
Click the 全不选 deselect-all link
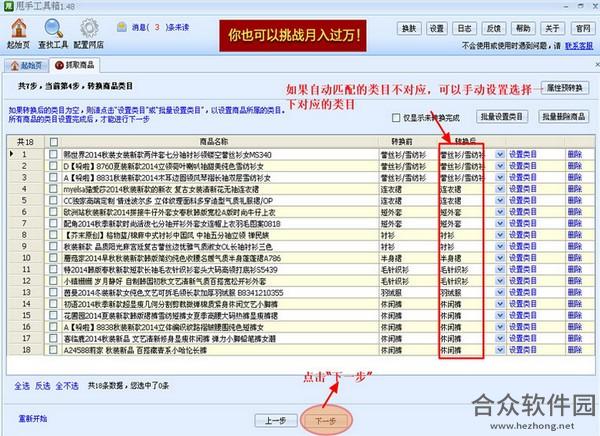(x=67, y=386)
